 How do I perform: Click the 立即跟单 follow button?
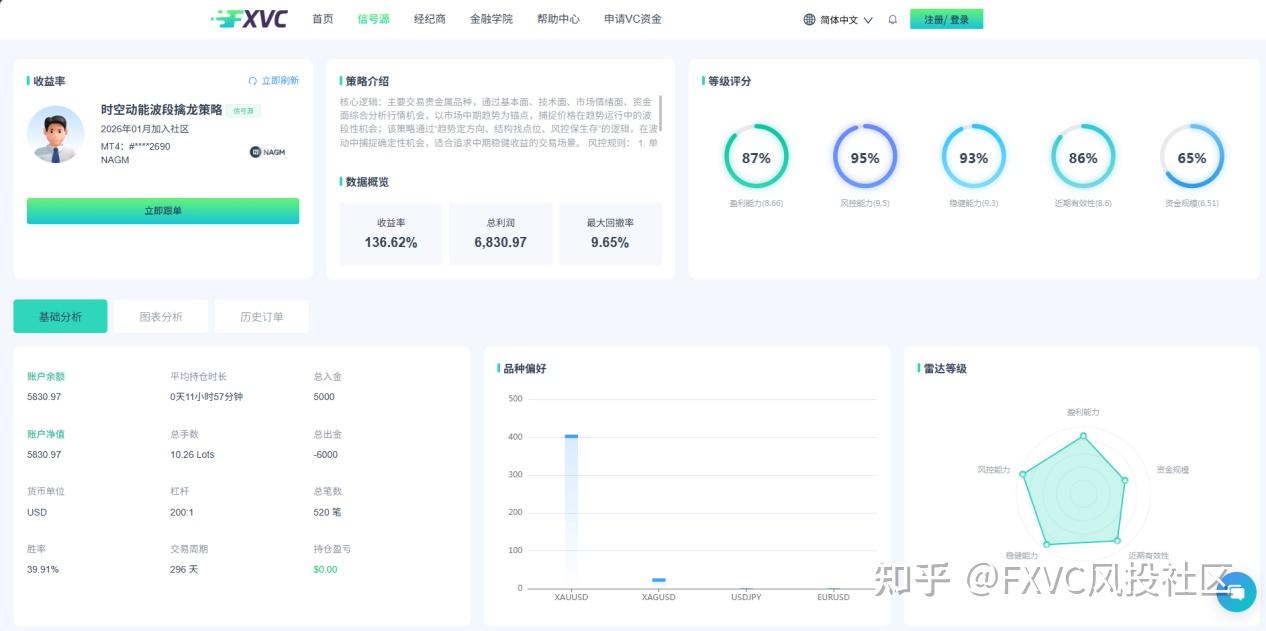(x=162, y=210)
